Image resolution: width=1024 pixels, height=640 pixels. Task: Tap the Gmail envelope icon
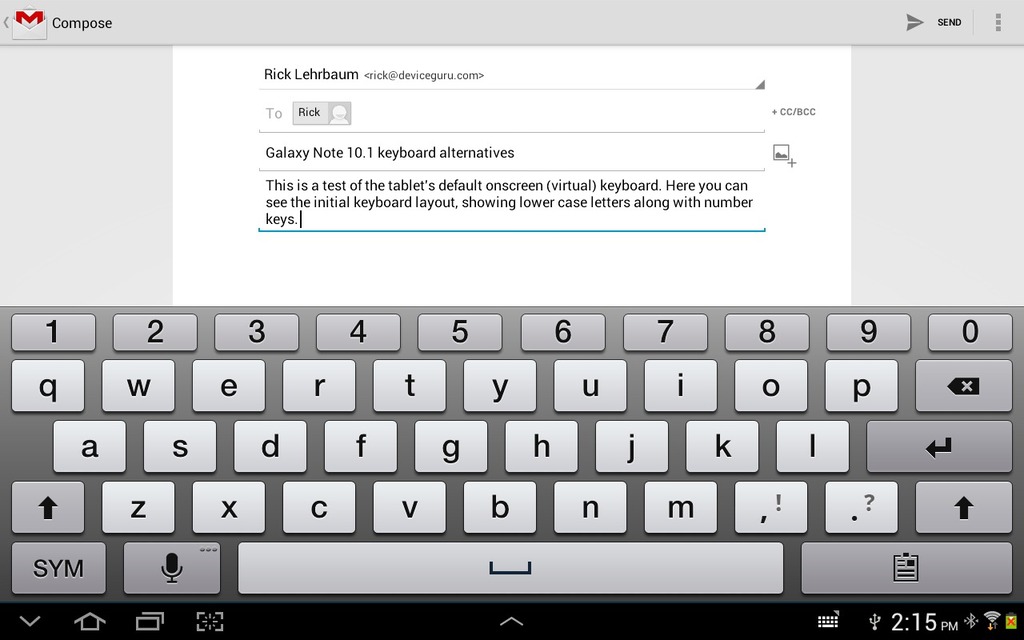pos(29,23)
